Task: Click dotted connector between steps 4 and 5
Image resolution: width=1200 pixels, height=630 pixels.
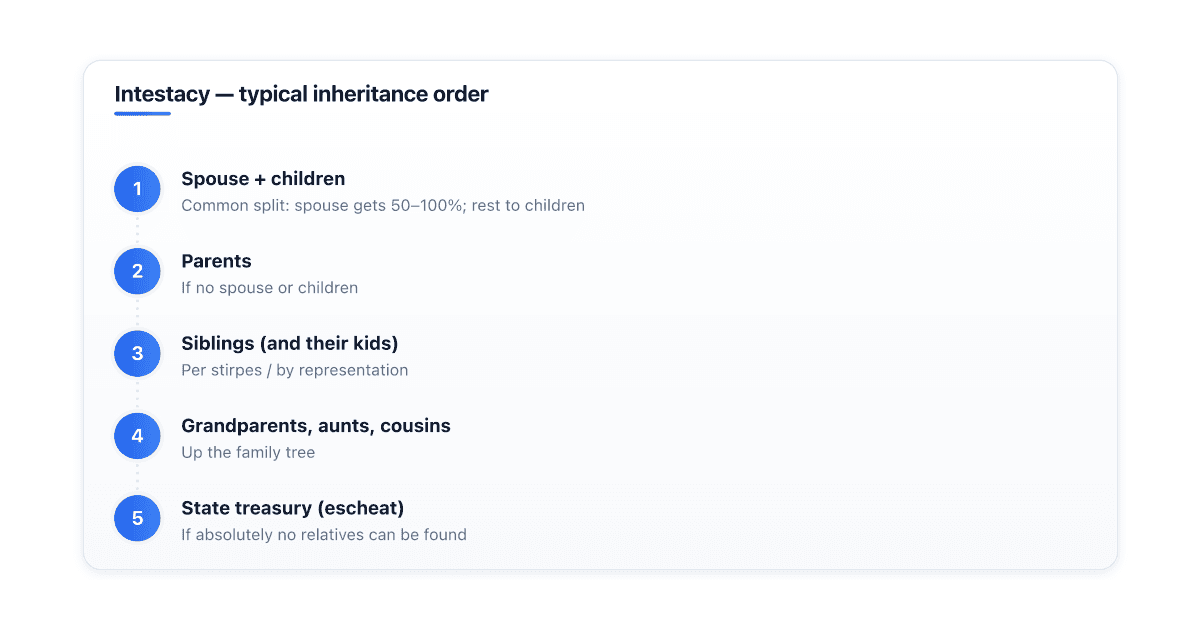Action: coord(137,477)
